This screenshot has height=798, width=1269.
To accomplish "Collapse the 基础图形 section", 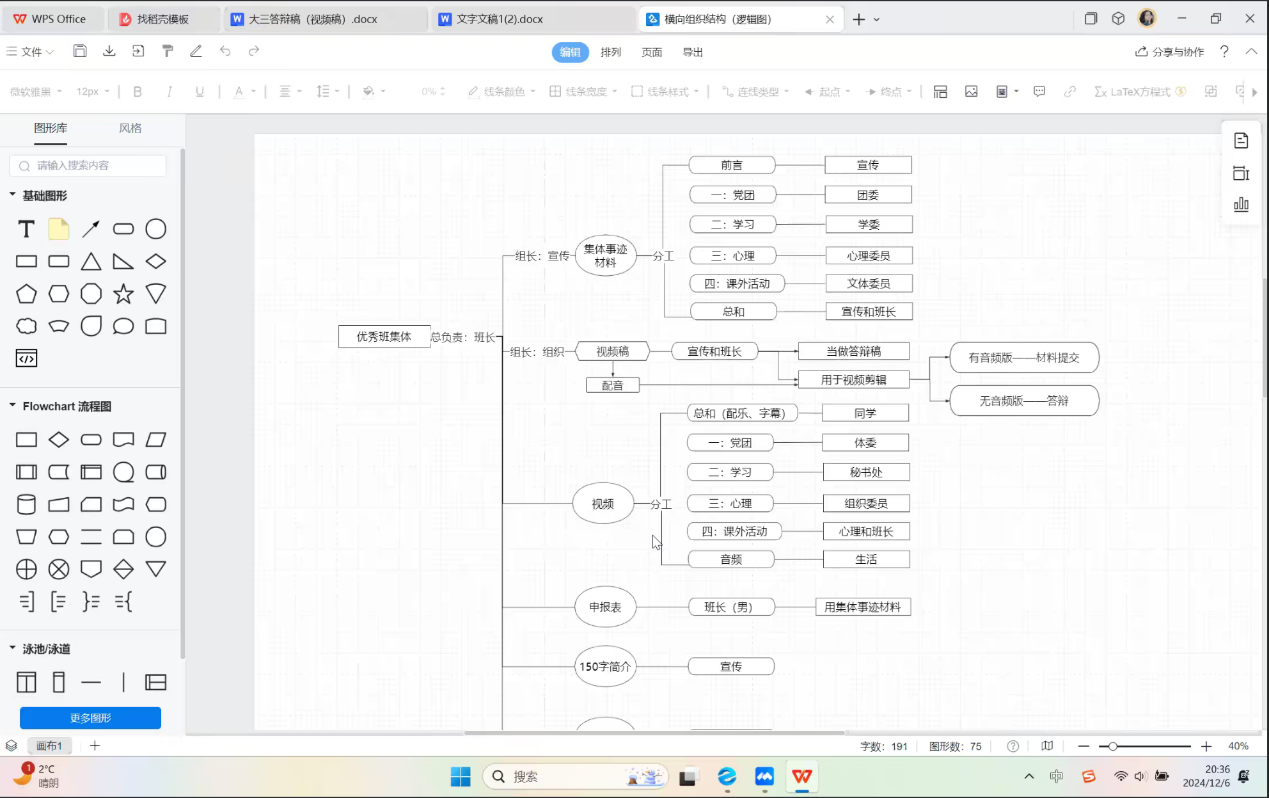I will (x=13, y=195).
